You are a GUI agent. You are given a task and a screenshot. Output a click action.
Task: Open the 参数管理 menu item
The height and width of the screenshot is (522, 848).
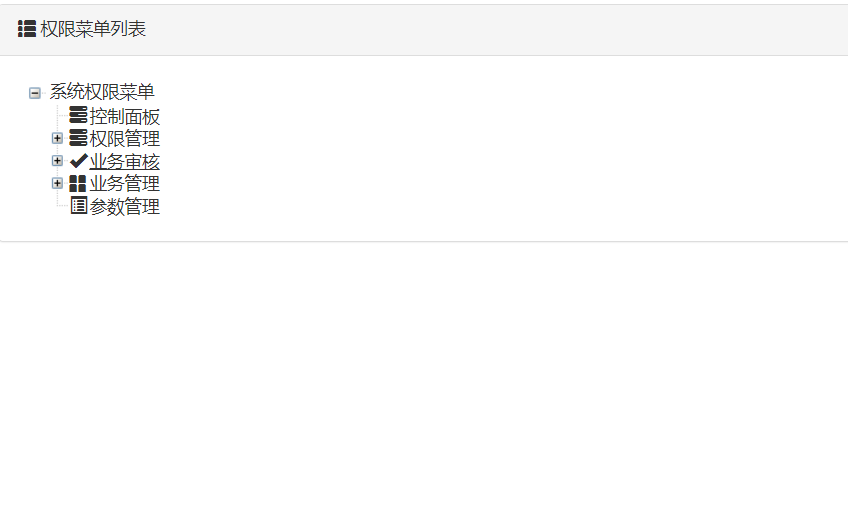click(125, 207)
